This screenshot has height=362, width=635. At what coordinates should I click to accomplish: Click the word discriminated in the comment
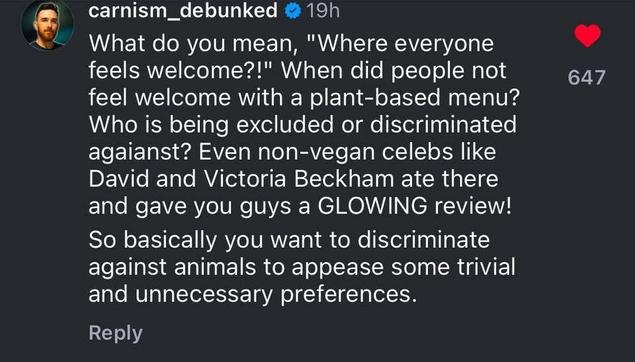443,125
